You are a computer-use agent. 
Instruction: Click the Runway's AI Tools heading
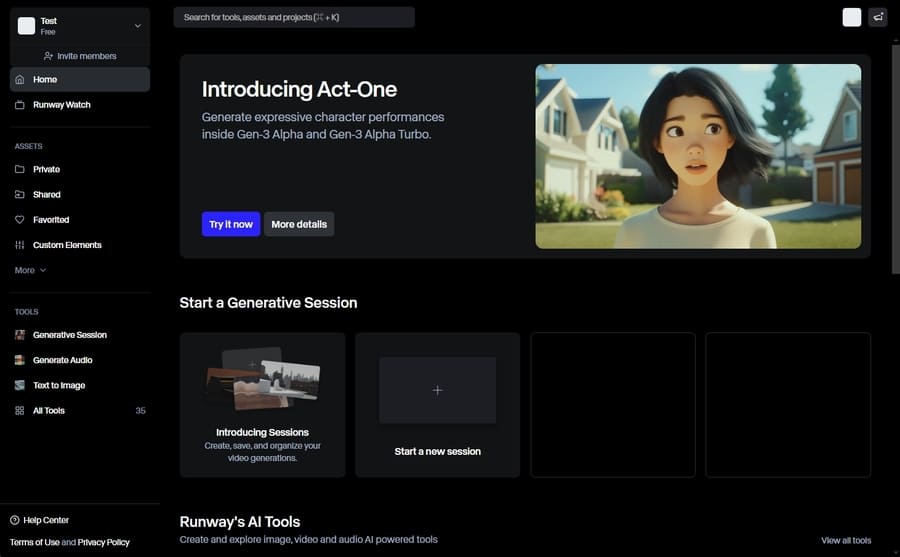point(240,521)
